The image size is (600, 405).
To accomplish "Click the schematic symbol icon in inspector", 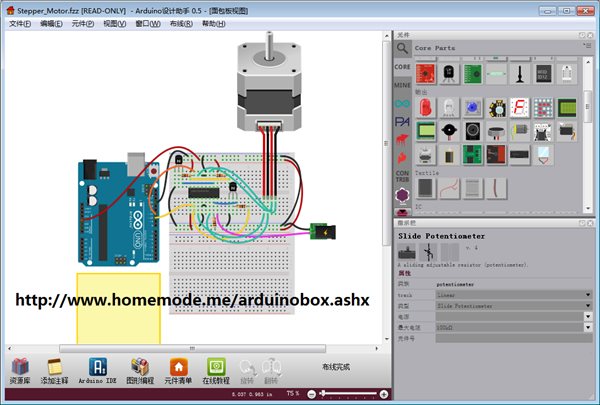I will pyautogui.click(x=428, y=253).
